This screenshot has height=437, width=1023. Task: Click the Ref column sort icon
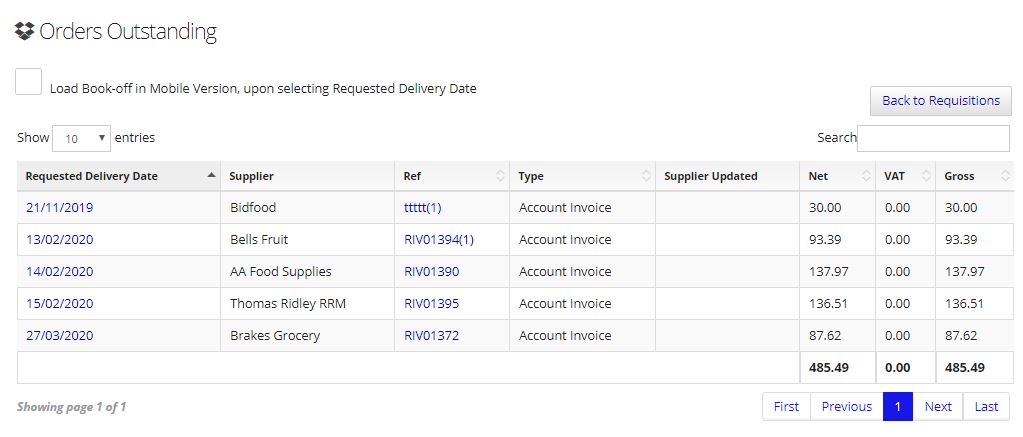click(x=500, y=176)
